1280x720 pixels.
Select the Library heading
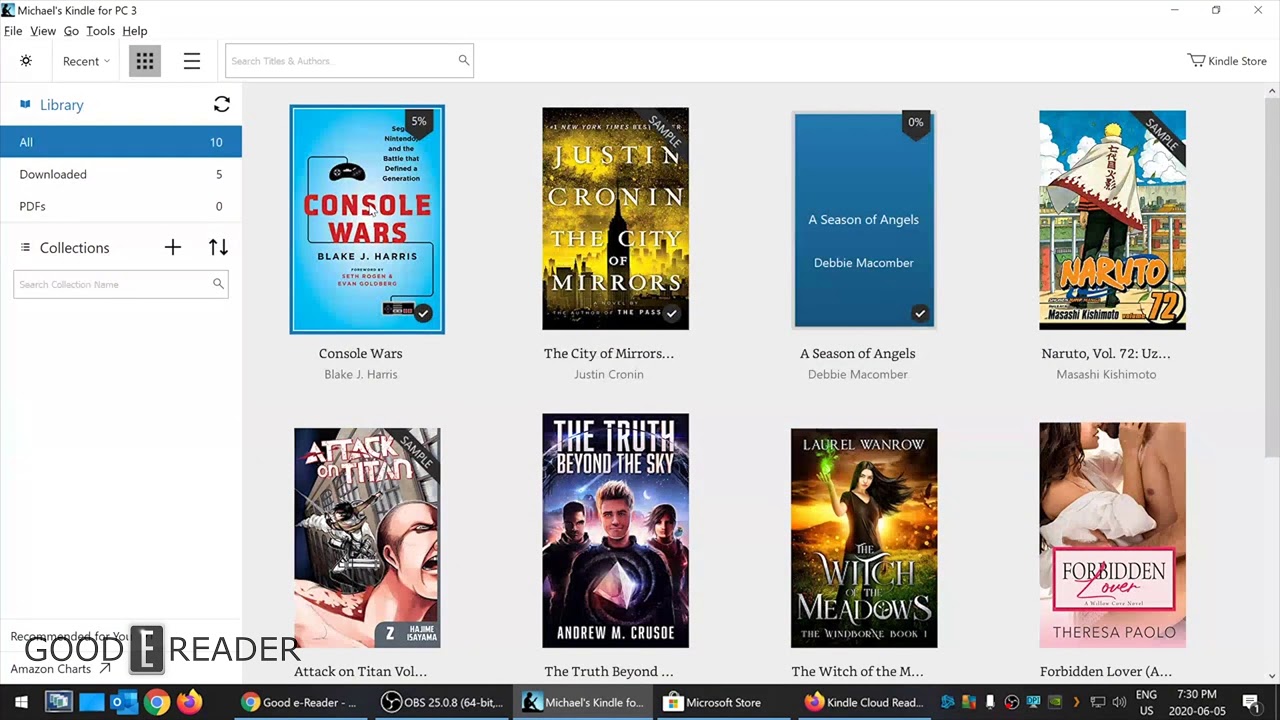62,105
